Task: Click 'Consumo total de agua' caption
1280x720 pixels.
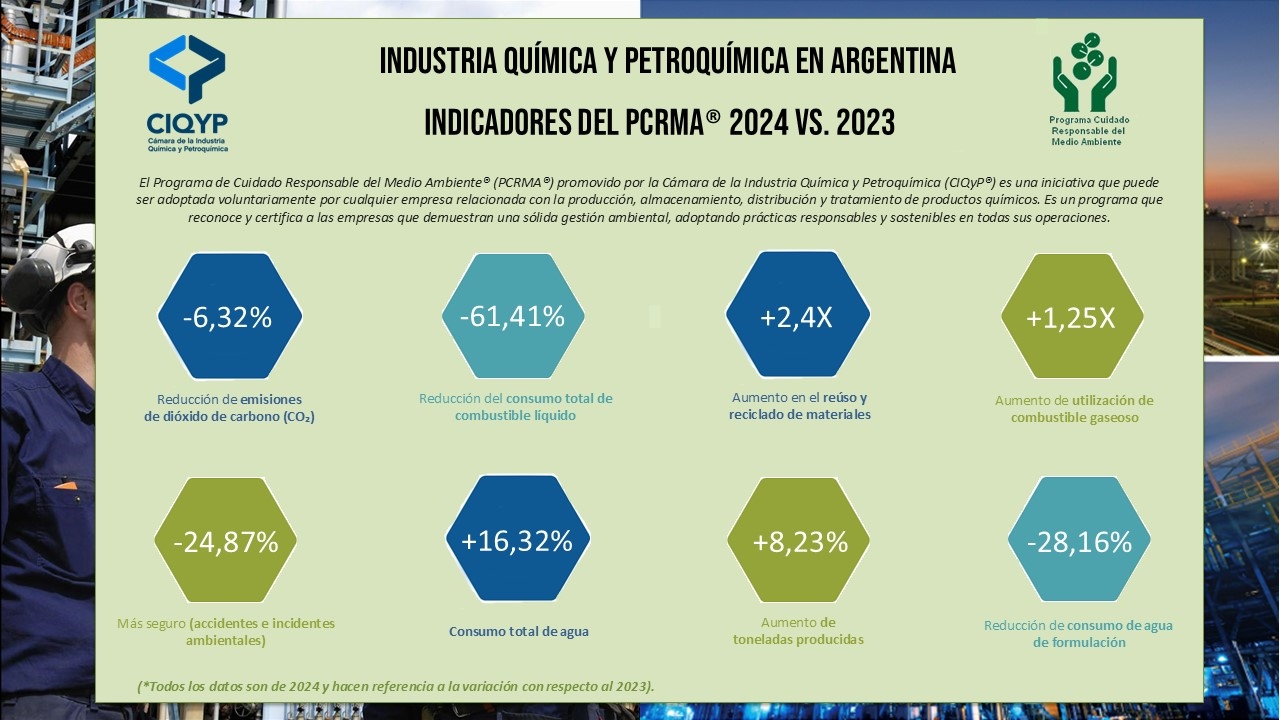Action: coord(519,631)
